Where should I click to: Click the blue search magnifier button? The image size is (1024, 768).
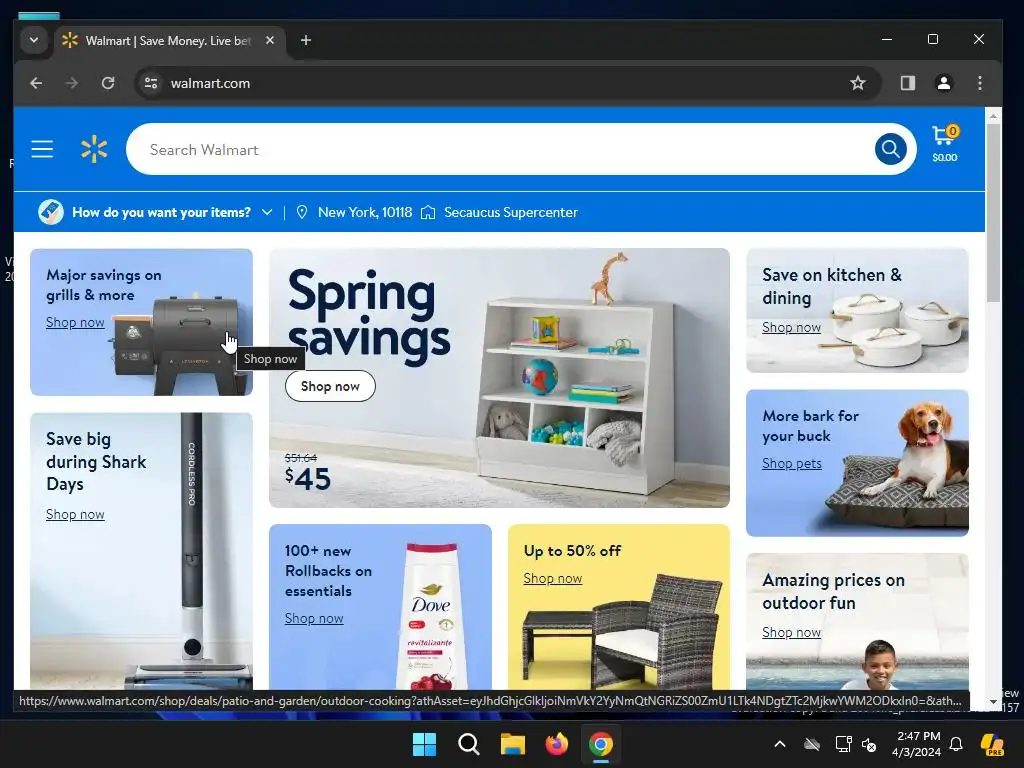click(890, 150)
